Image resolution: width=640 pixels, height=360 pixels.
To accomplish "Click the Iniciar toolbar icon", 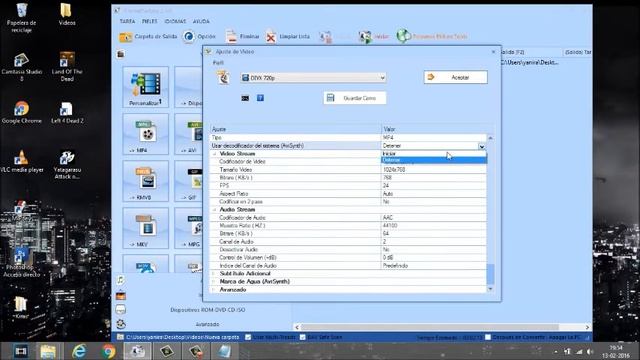I will coord(365,37).
